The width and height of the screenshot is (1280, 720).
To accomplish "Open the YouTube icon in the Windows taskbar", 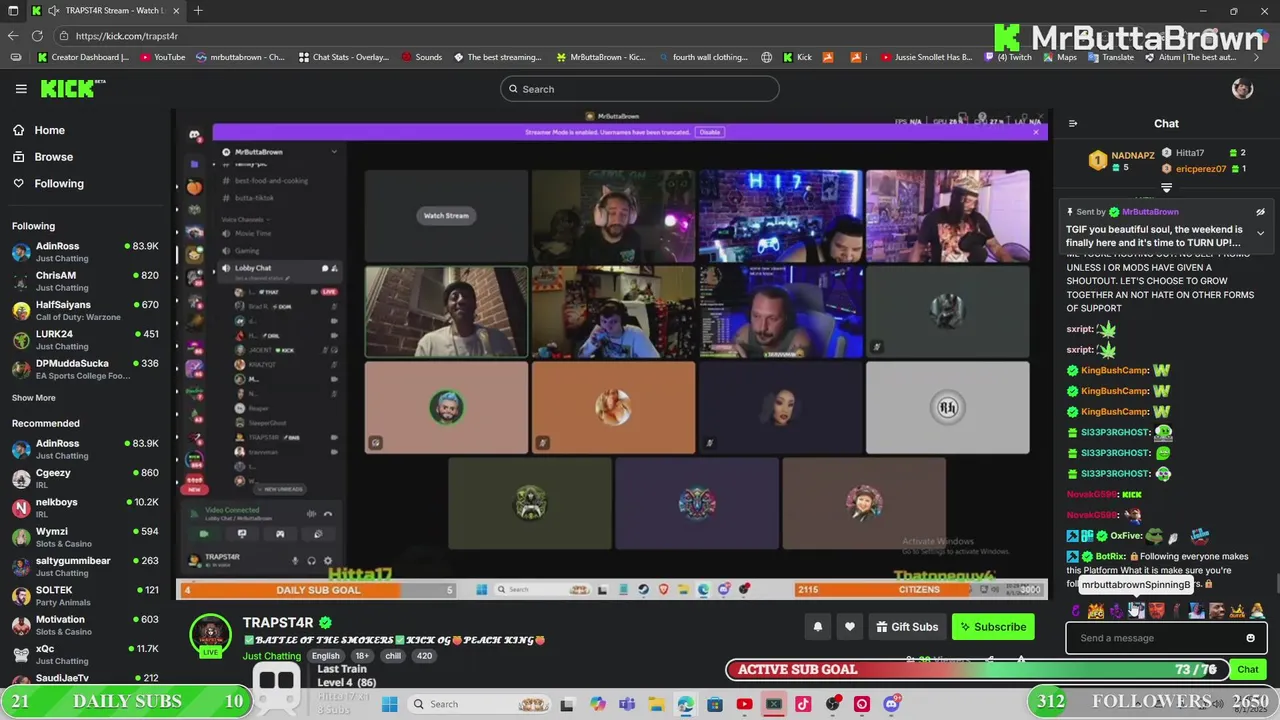I will (x=744, y=704).
